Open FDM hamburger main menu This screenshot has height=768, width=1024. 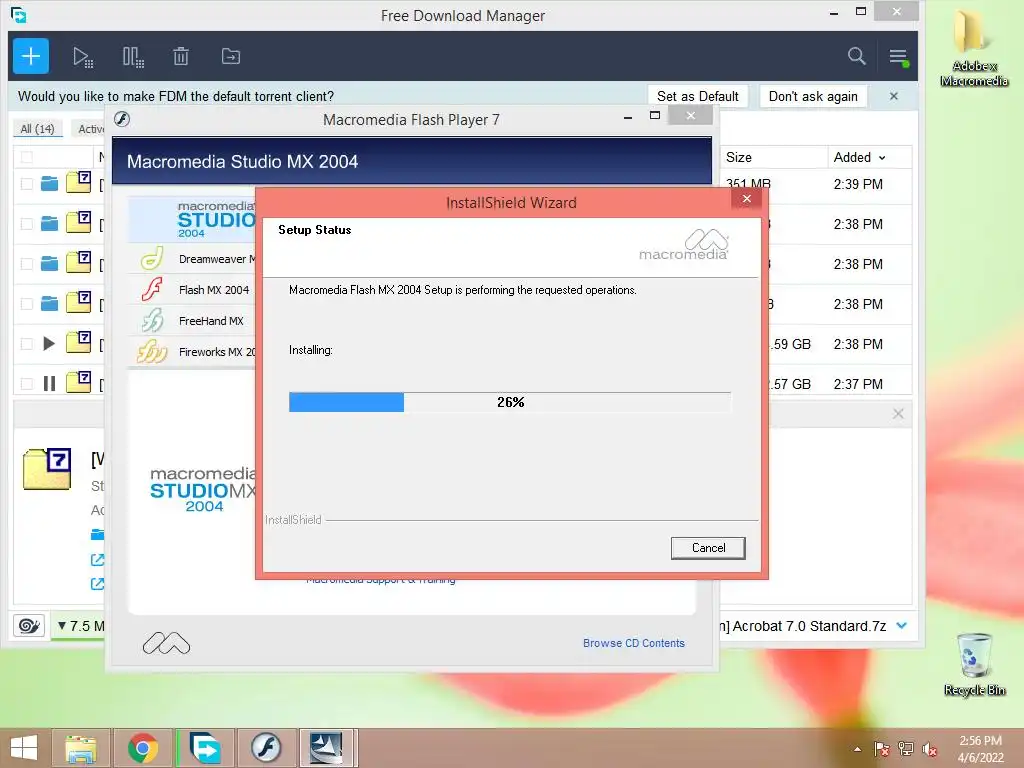[x=899, y=57]
